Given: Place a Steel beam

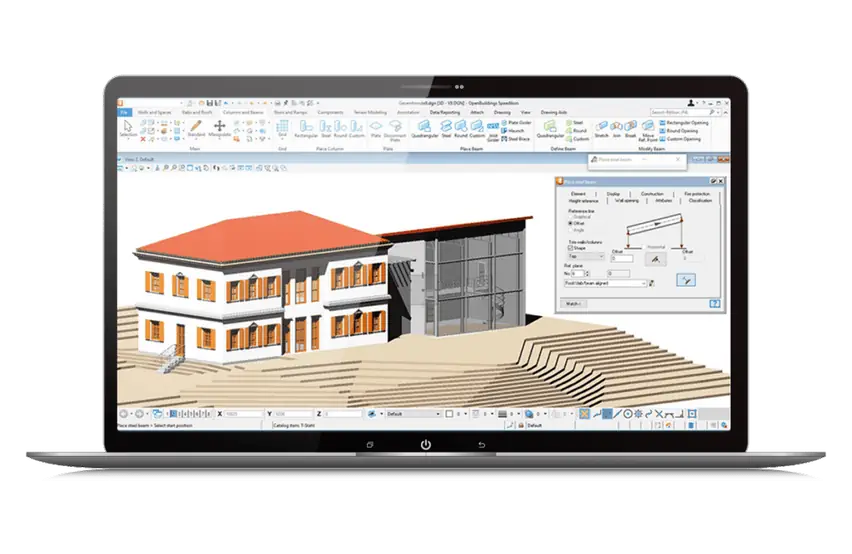Looking at the screenshot, I should 446,129.
